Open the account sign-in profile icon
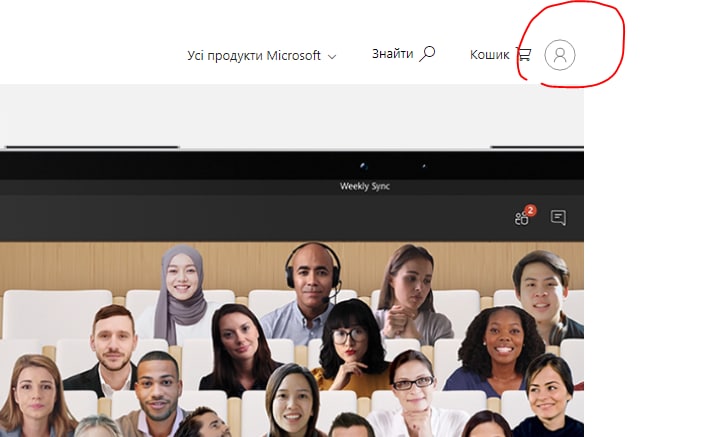 pyautogui.click(x=560, y=55)
